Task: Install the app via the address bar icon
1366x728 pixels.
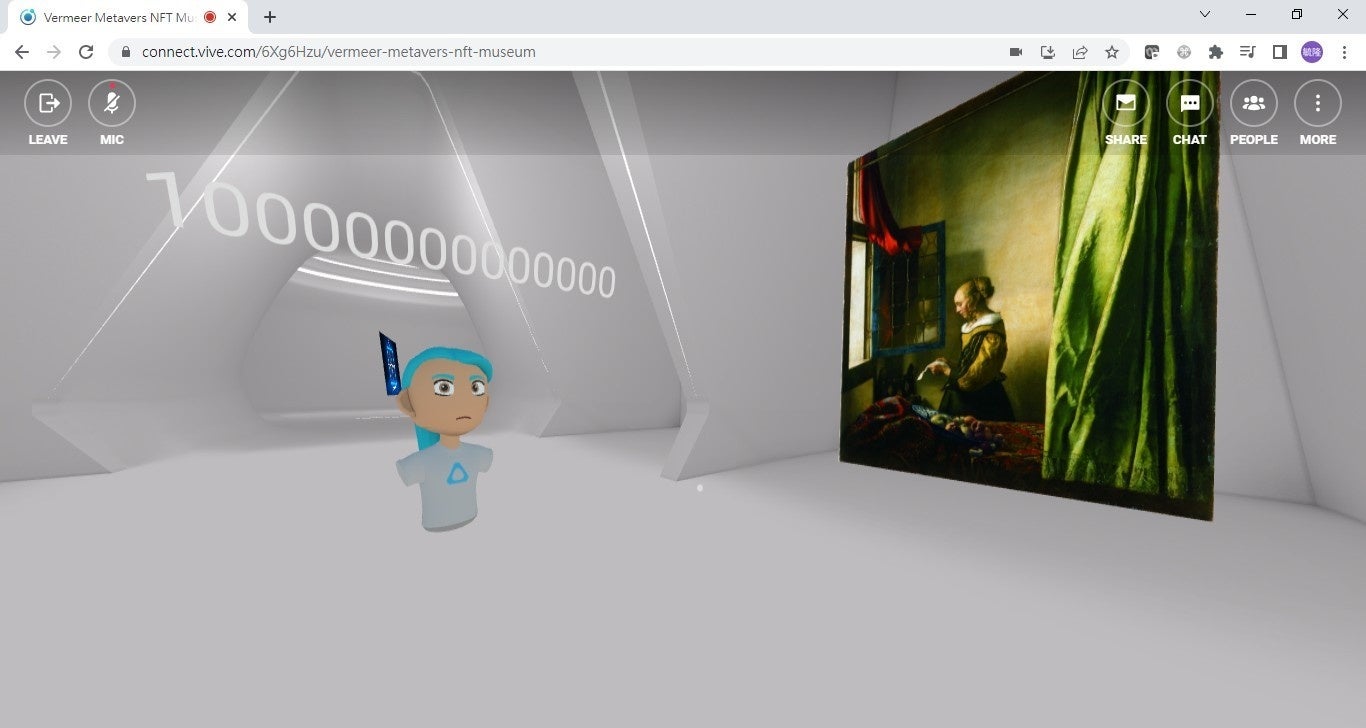Action: 1048,52
